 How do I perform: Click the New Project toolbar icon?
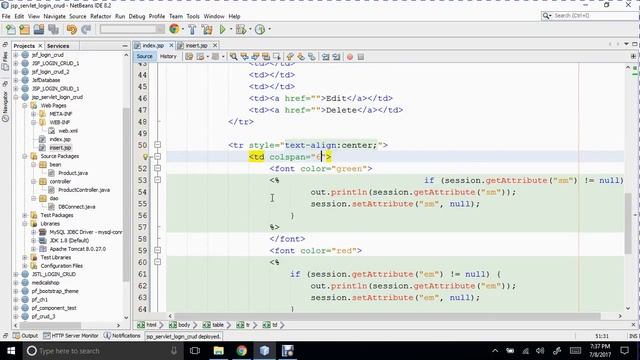(x=25, y=29)
